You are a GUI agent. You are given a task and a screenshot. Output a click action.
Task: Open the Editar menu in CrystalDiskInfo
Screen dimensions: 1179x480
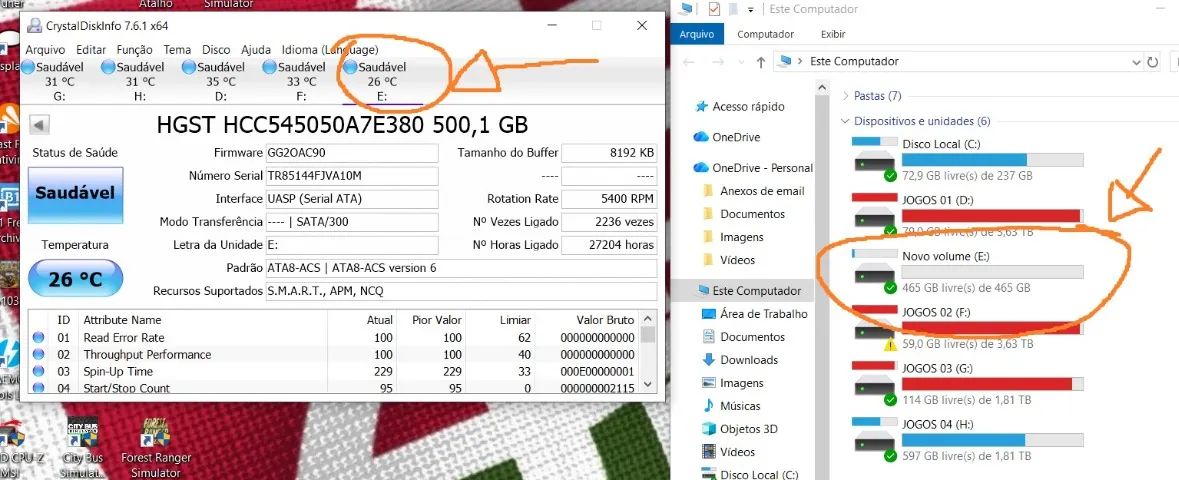(x=91, y=50)
